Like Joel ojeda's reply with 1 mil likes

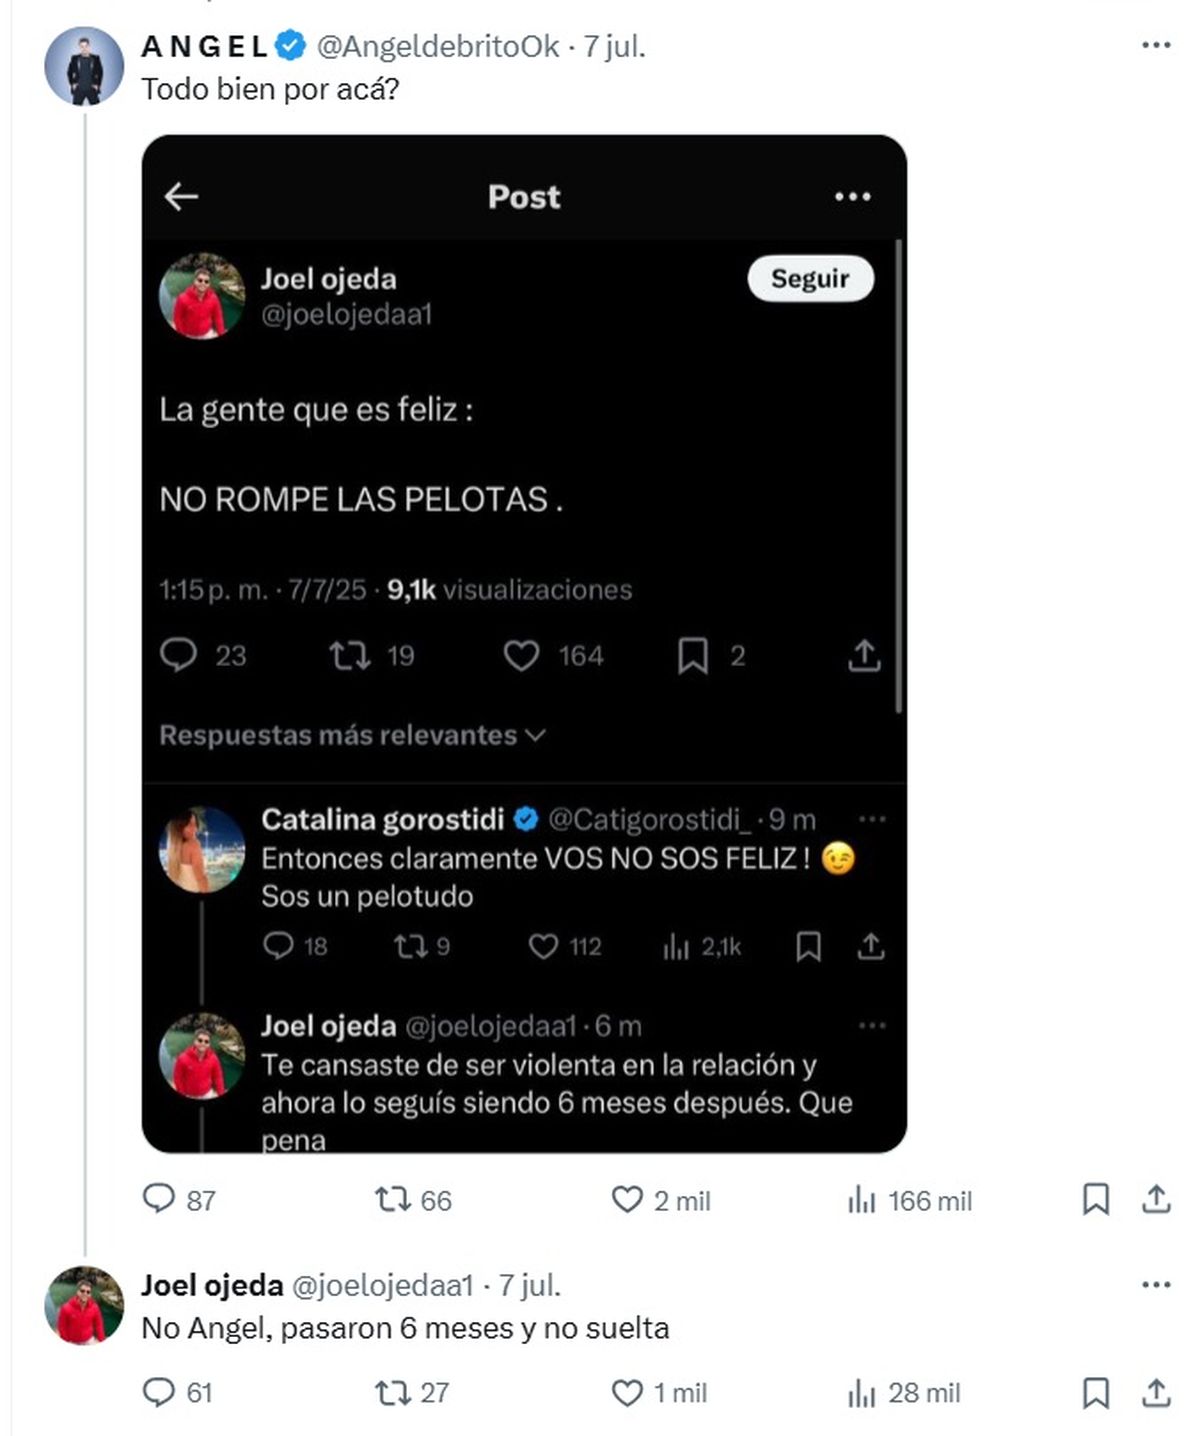coord(658,1392)
